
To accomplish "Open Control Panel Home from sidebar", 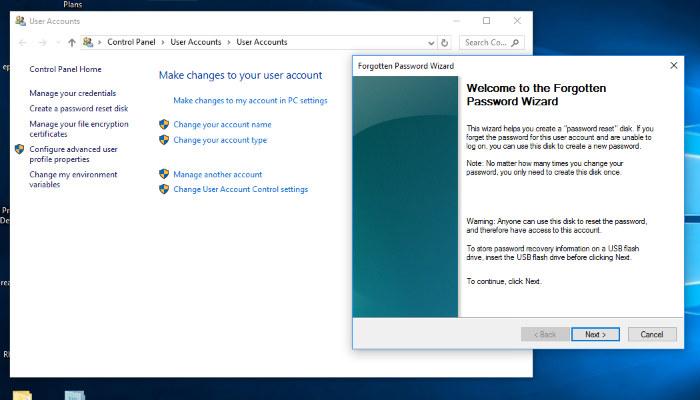I will point(65,69).
